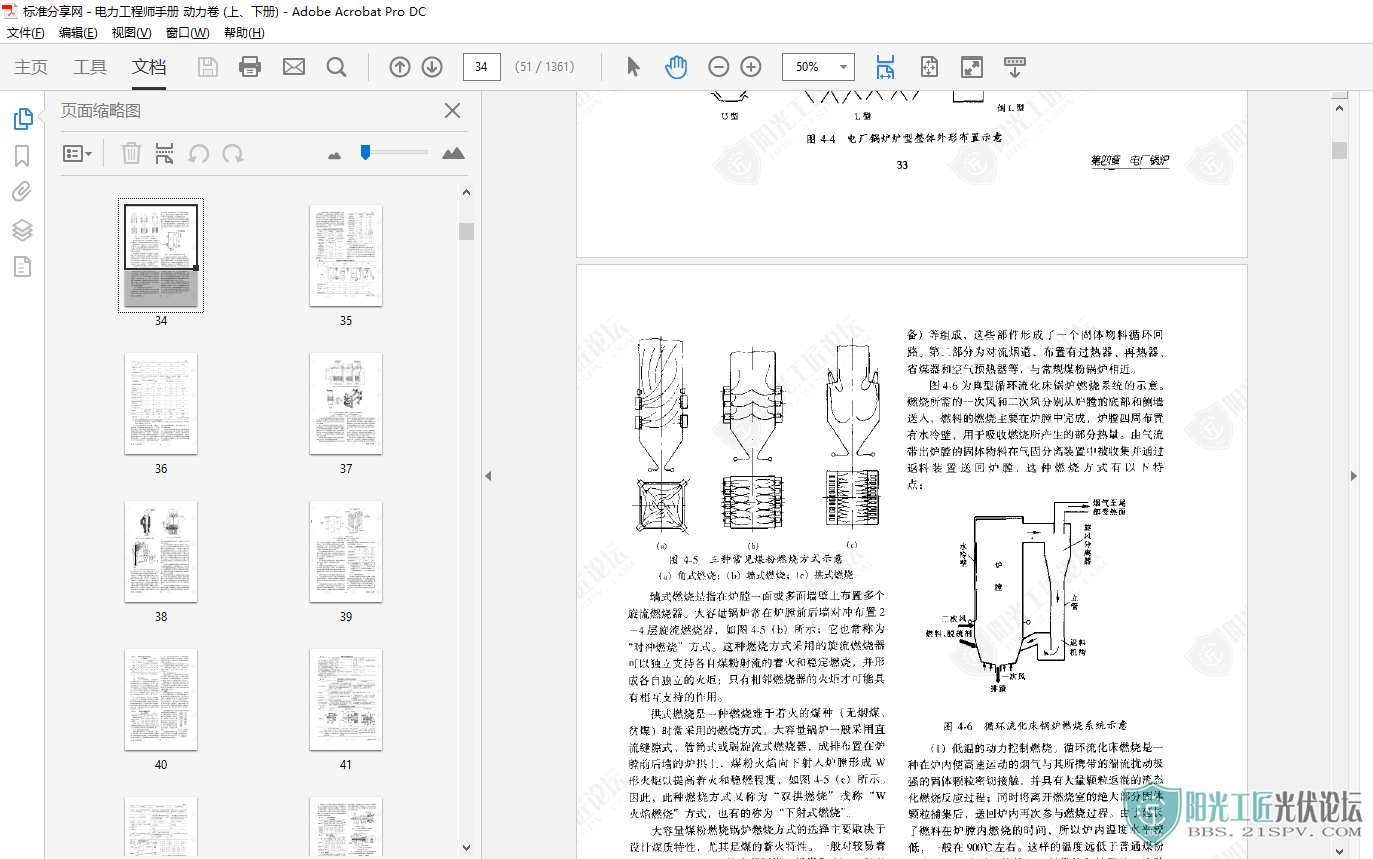Adjust the thumbnail size slider handle
1373x859 pixels.
[366, 152]
